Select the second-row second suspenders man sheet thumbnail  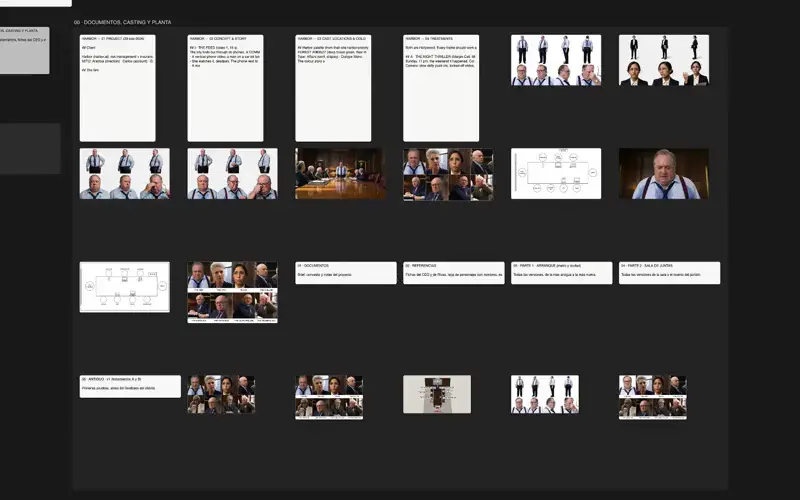[233, 173]
